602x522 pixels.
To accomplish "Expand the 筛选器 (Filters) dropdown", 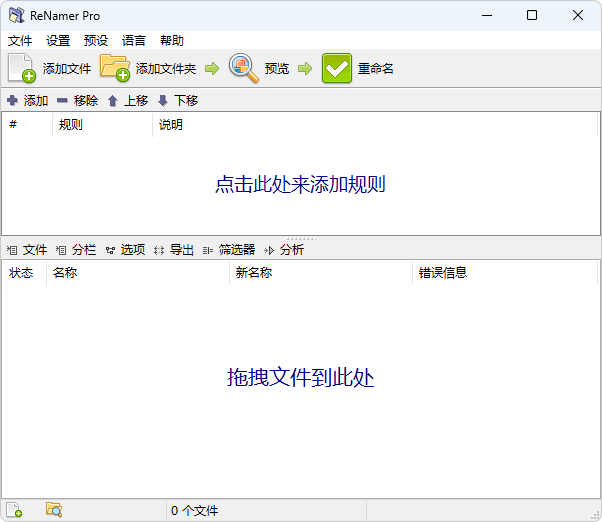I will coord(229,250).
